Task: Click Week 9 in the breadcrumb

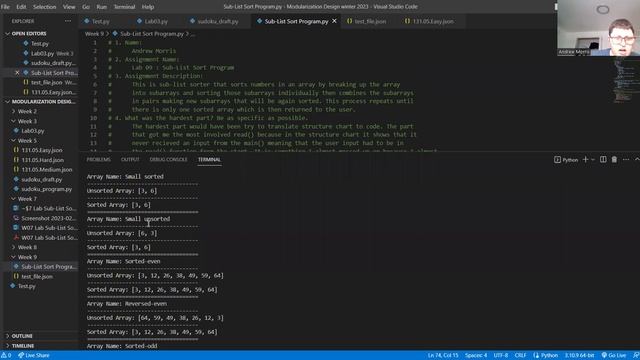Action: coord(94,34)
